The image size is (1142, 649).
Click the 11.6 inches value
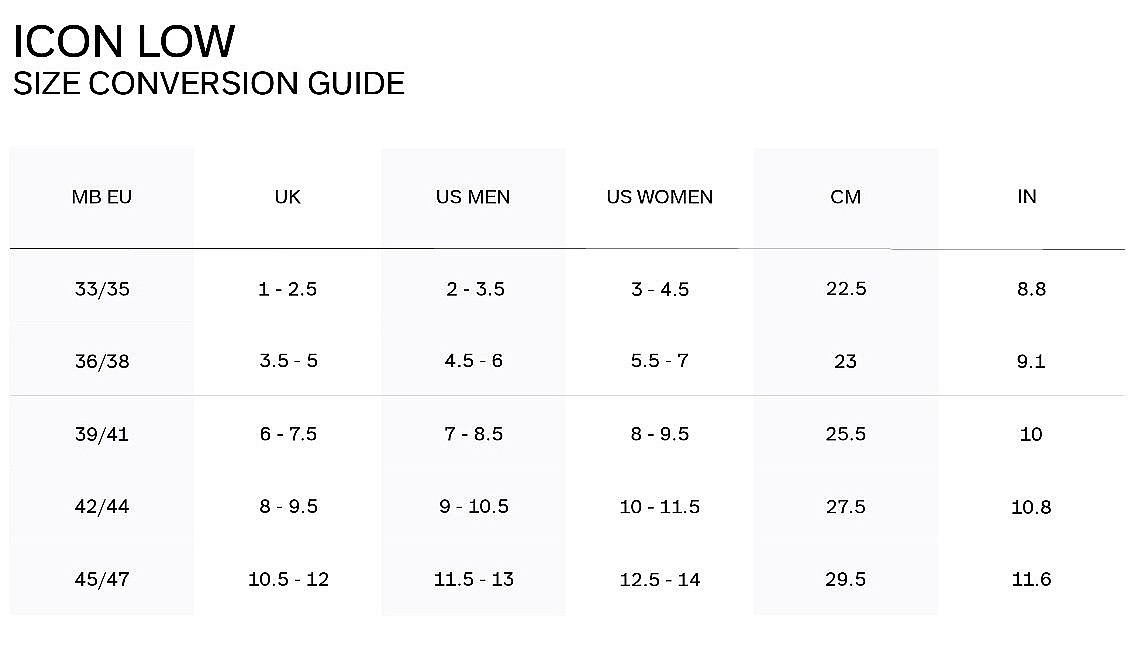[x=1031, y=579]
